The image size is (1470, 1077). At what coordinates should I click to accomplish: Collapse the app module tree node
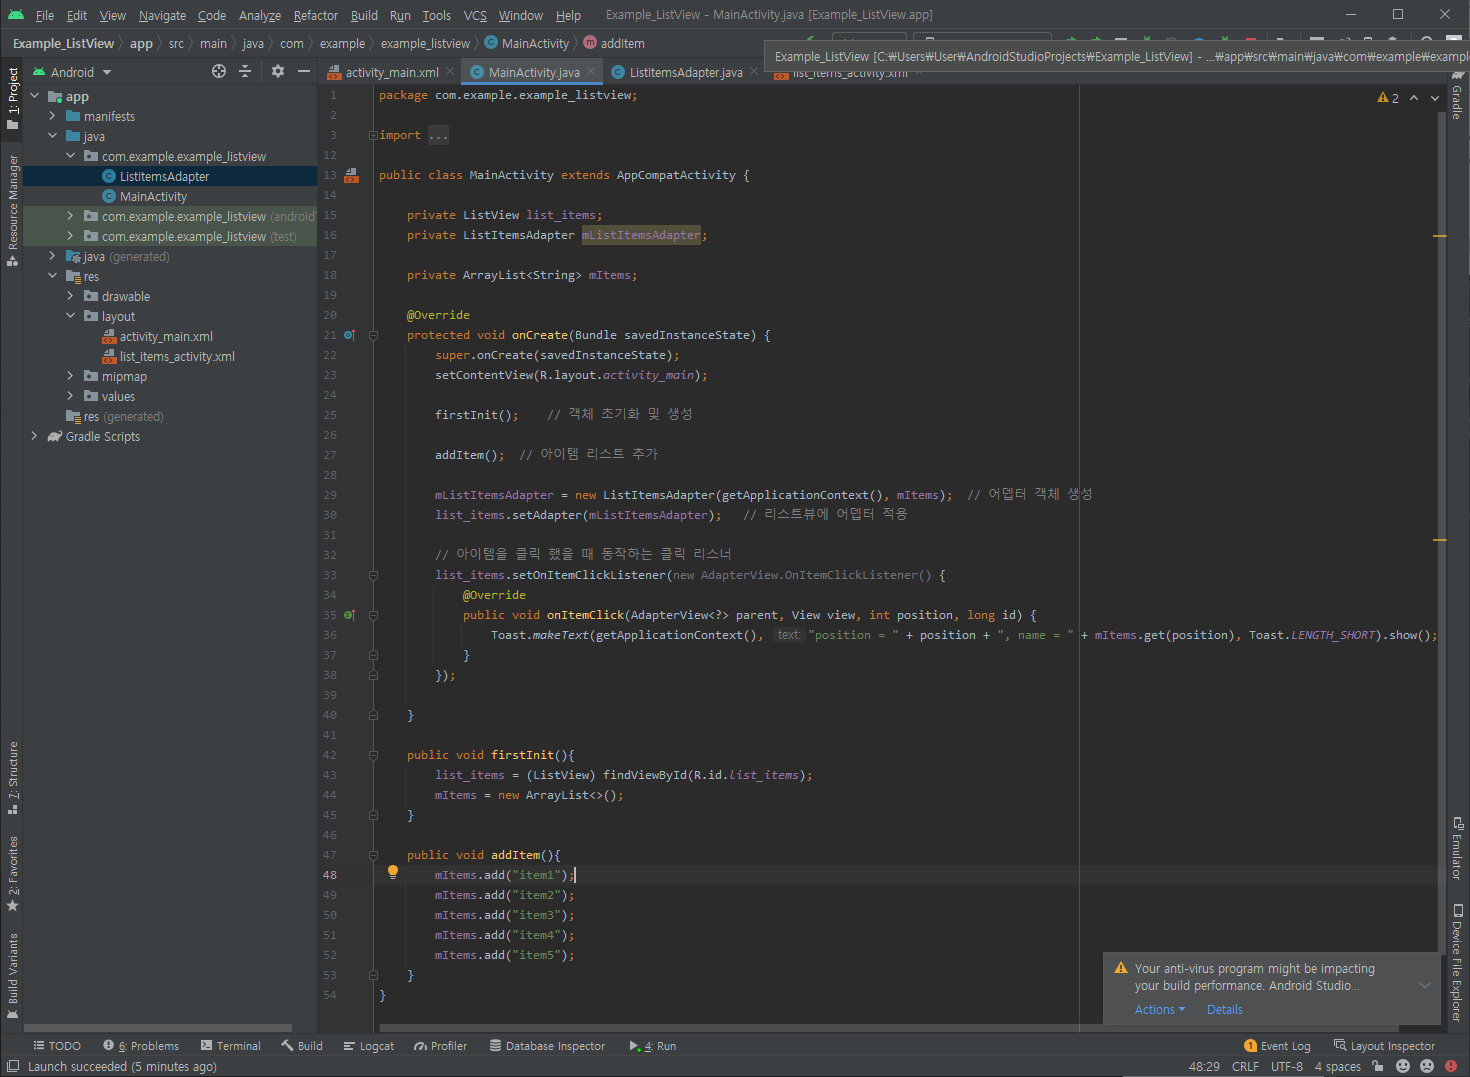pos(35,96)
